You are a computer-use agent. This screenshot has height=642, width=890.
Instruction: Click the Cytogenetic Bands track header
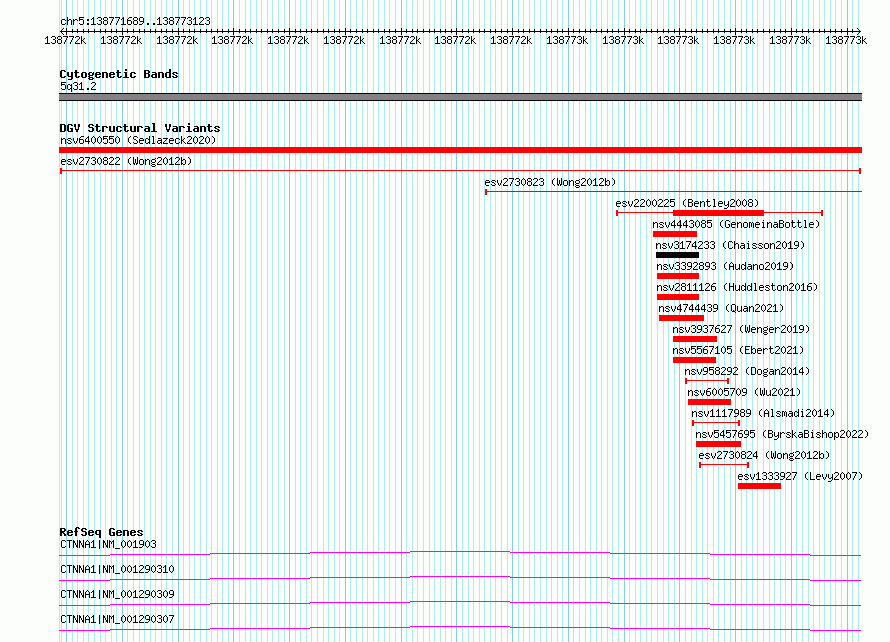tap(119, 74)
